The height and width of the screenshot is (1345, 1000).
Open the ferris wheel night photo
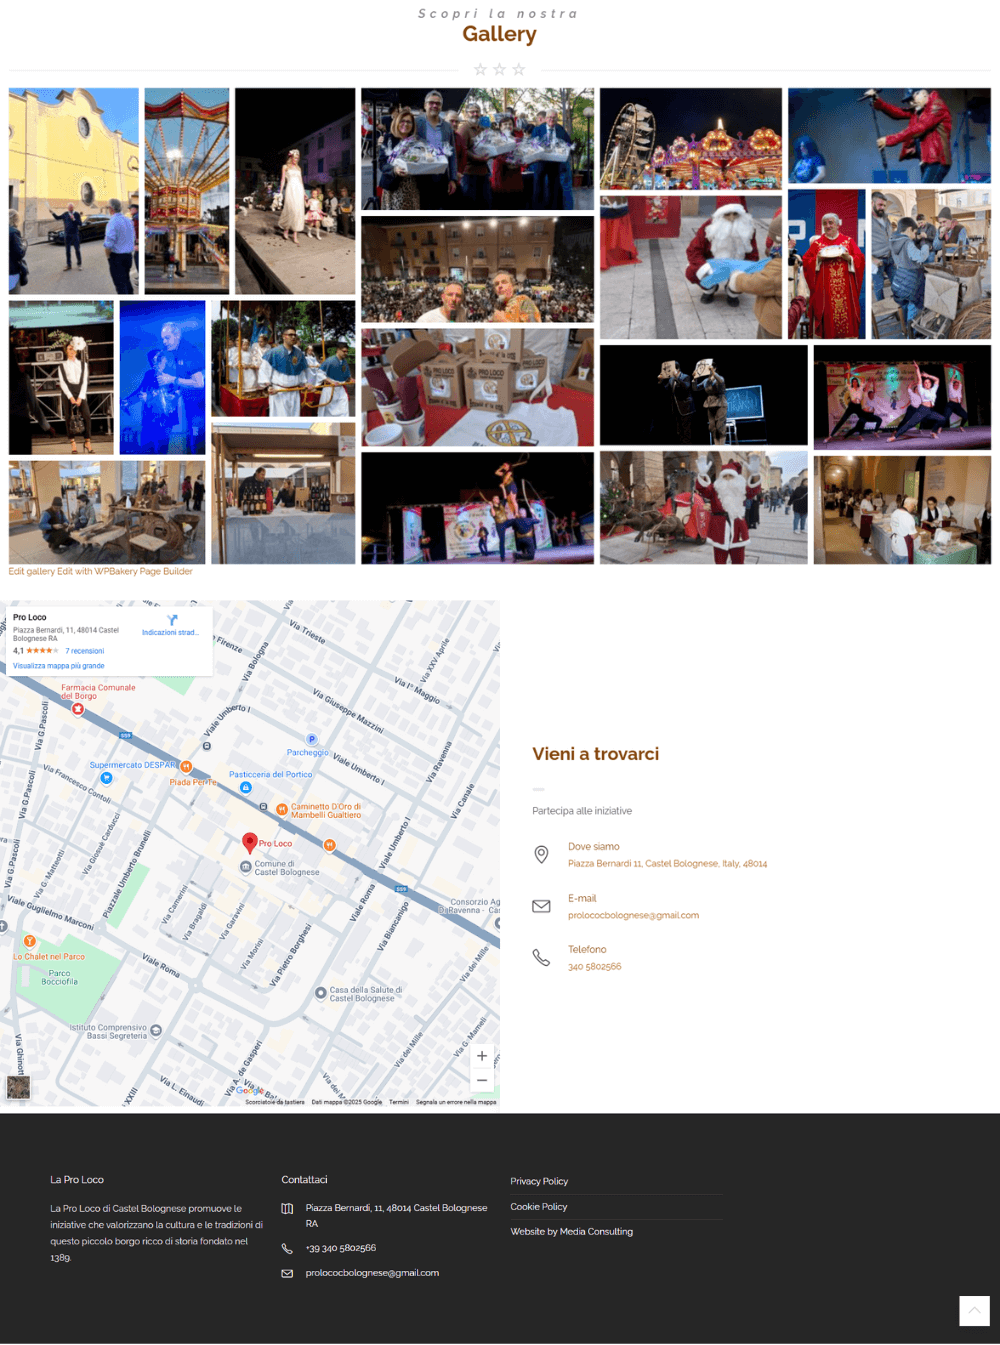coord(691,139)
